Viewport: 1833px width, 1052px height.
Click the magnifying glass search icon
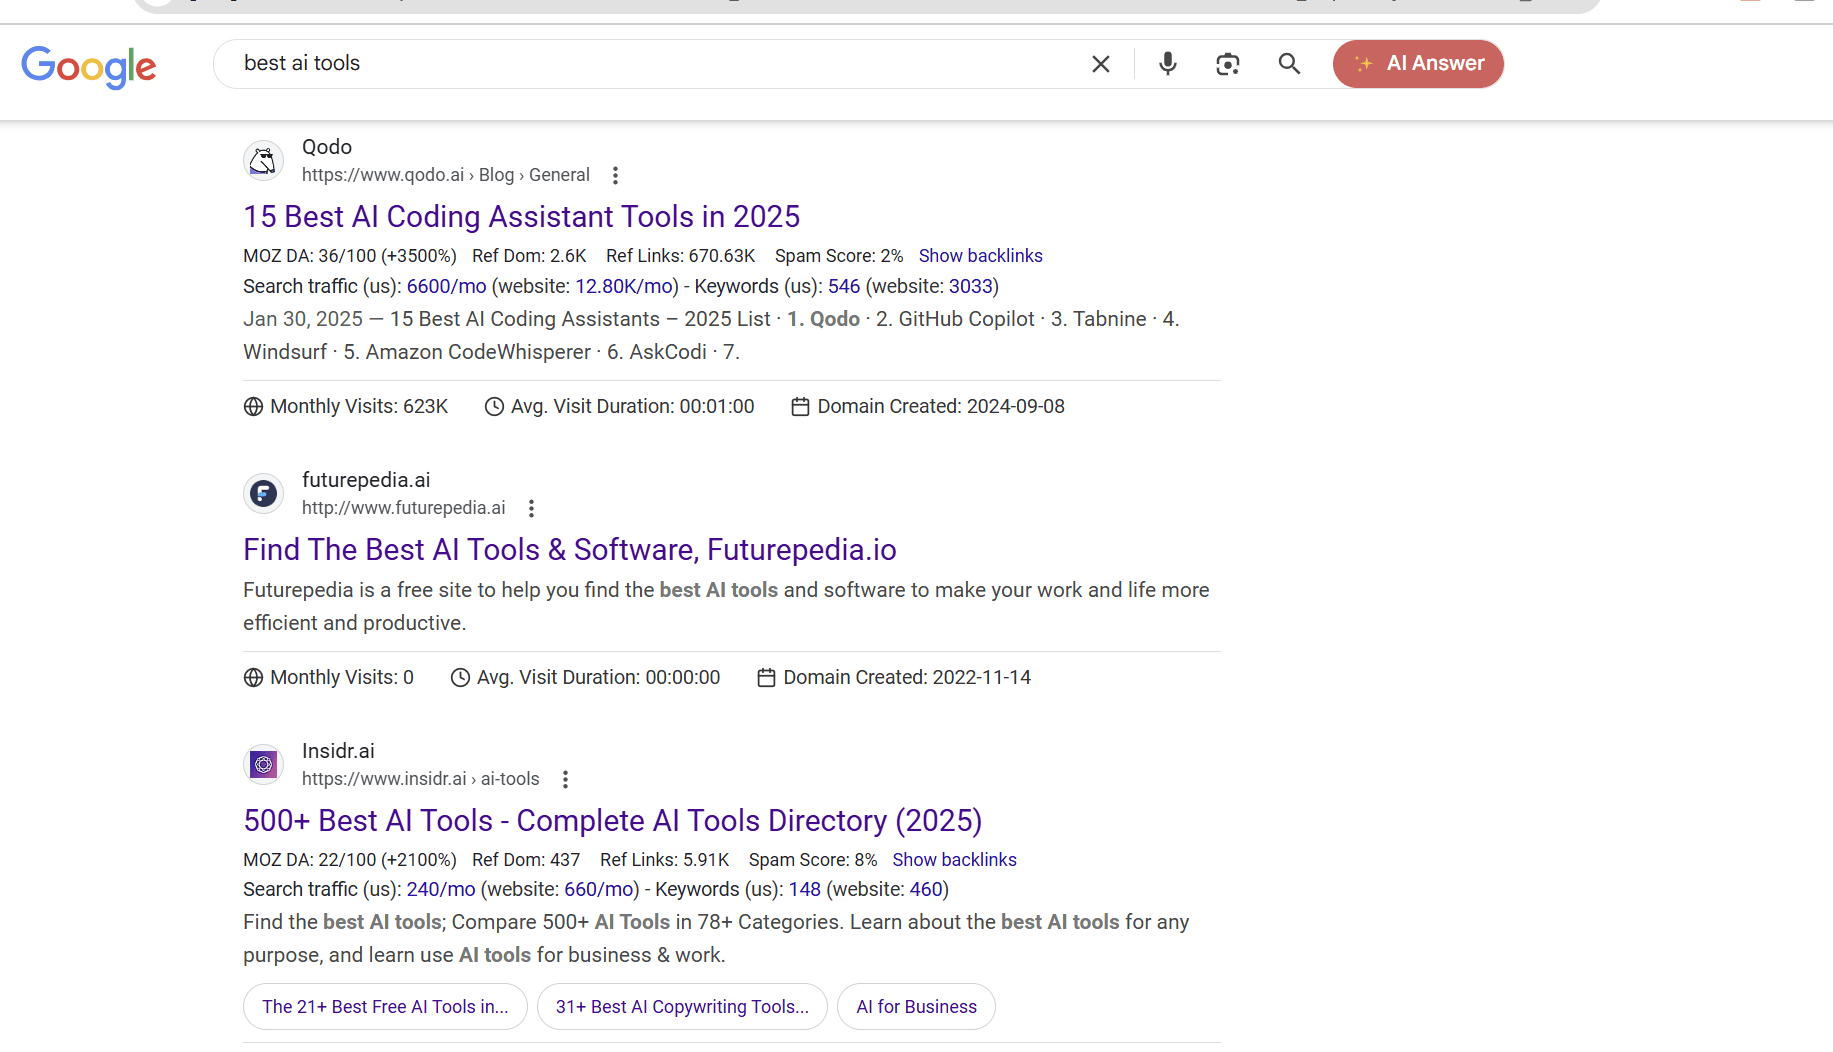[x=1289, y=64]
